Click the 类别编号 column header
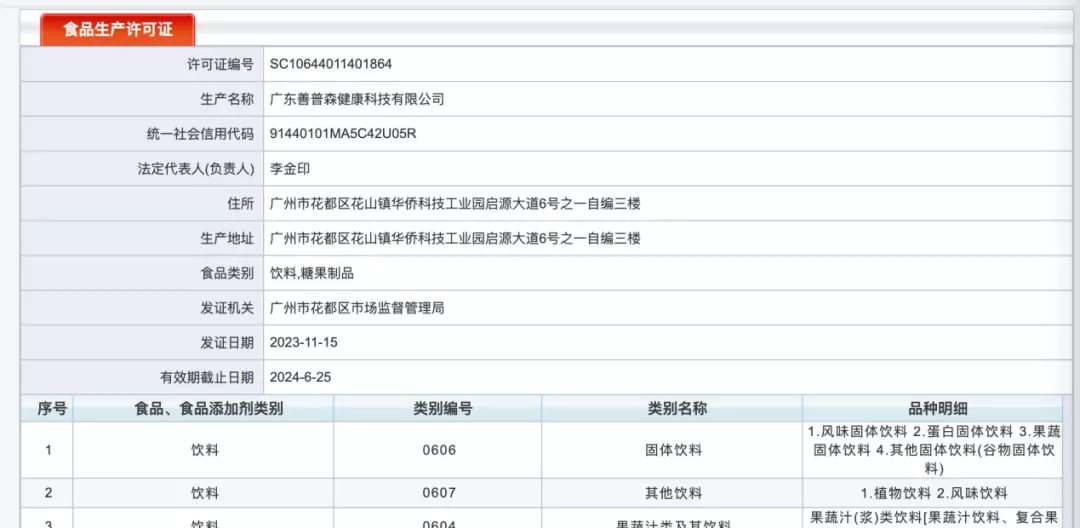 coord(438,408)
